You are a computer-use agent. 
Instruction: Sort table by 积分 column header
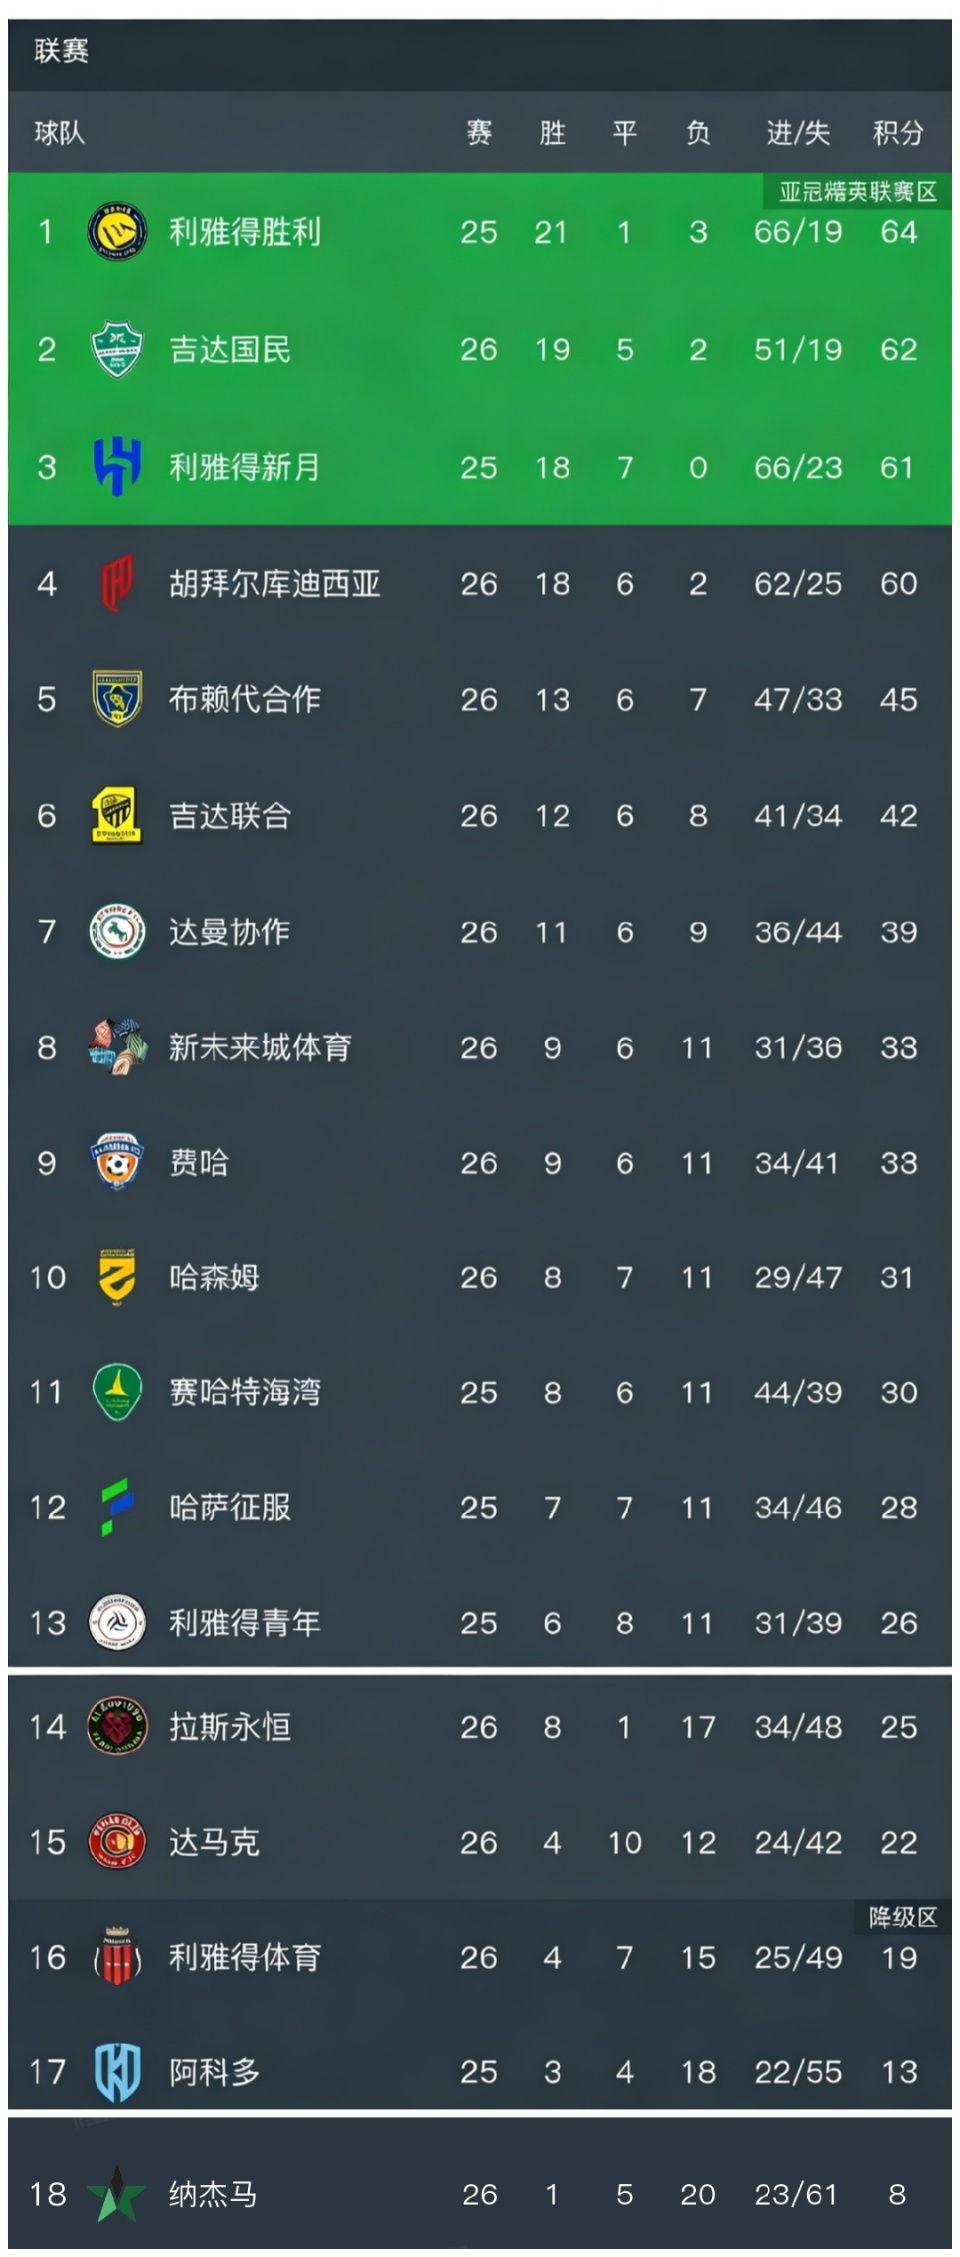(897, 133)
